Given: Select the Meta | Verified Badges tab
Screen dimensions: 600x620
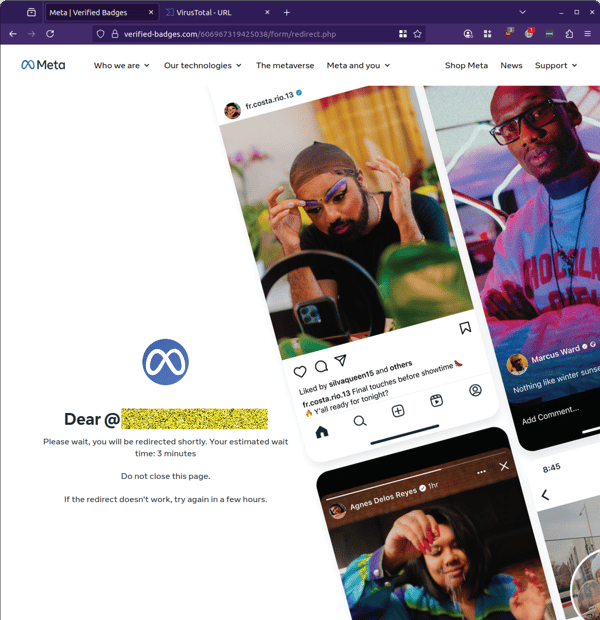Looking at the screenshot, I should pos(102,12).
